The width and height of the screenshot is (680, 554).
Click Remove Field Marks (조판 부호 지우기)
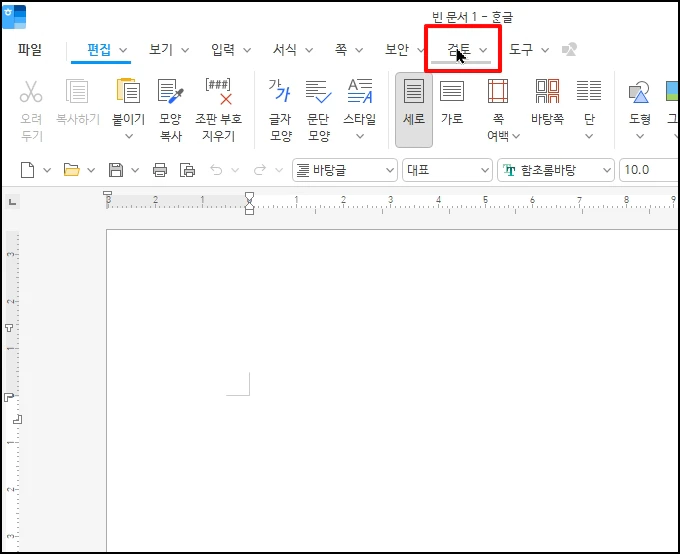[219, 91]
